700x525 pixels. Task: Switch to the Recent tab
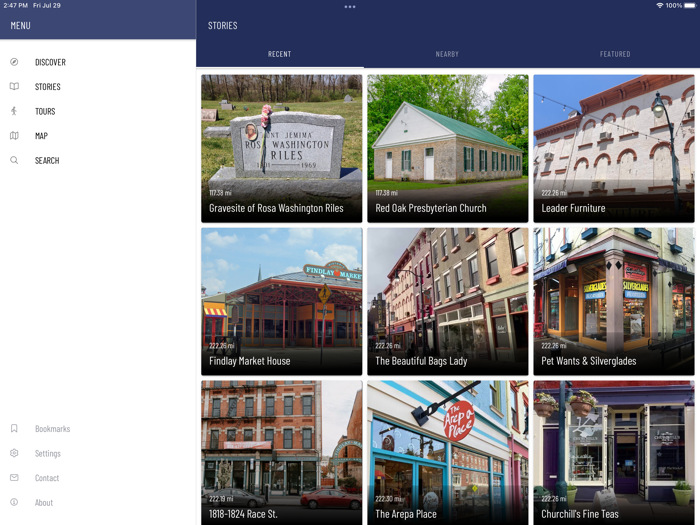click(x=279, y=54)
